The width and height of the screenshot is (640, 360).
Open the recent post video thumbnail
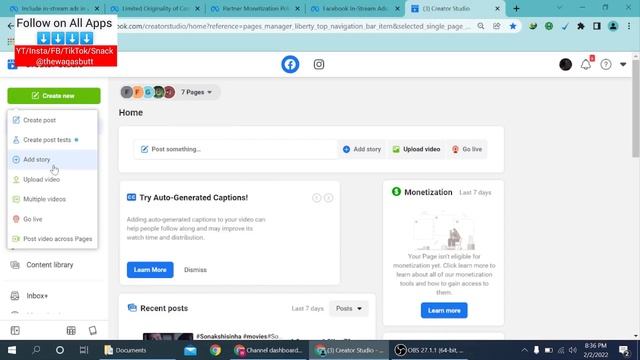(x=168, y=337)
